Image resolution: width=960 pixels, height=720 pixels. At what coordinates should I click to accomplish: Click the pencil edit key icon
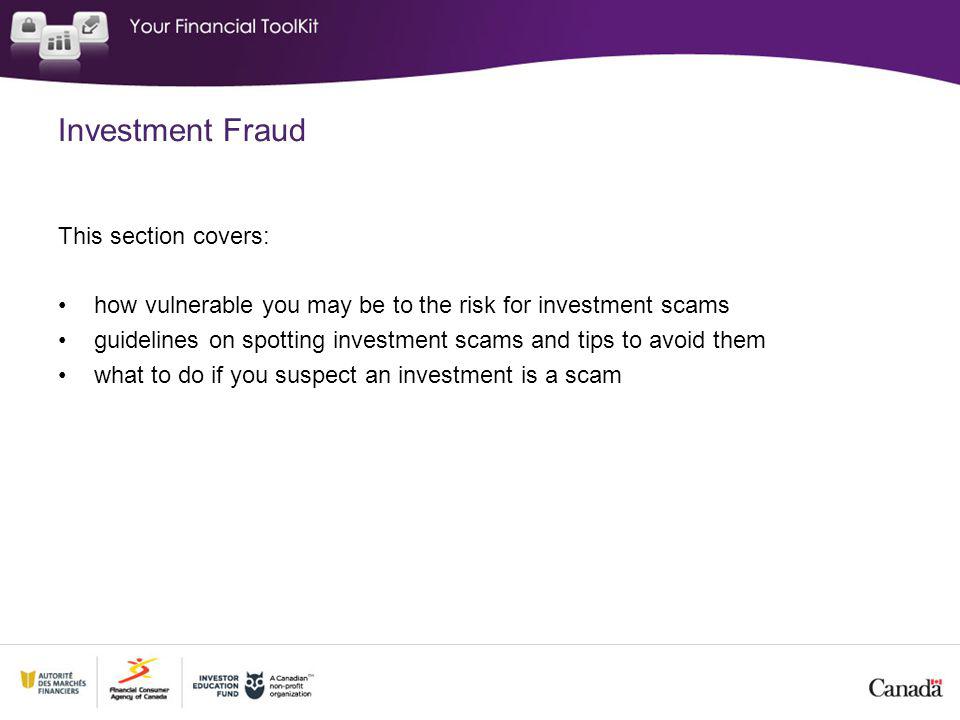click(x=91, y=26)
